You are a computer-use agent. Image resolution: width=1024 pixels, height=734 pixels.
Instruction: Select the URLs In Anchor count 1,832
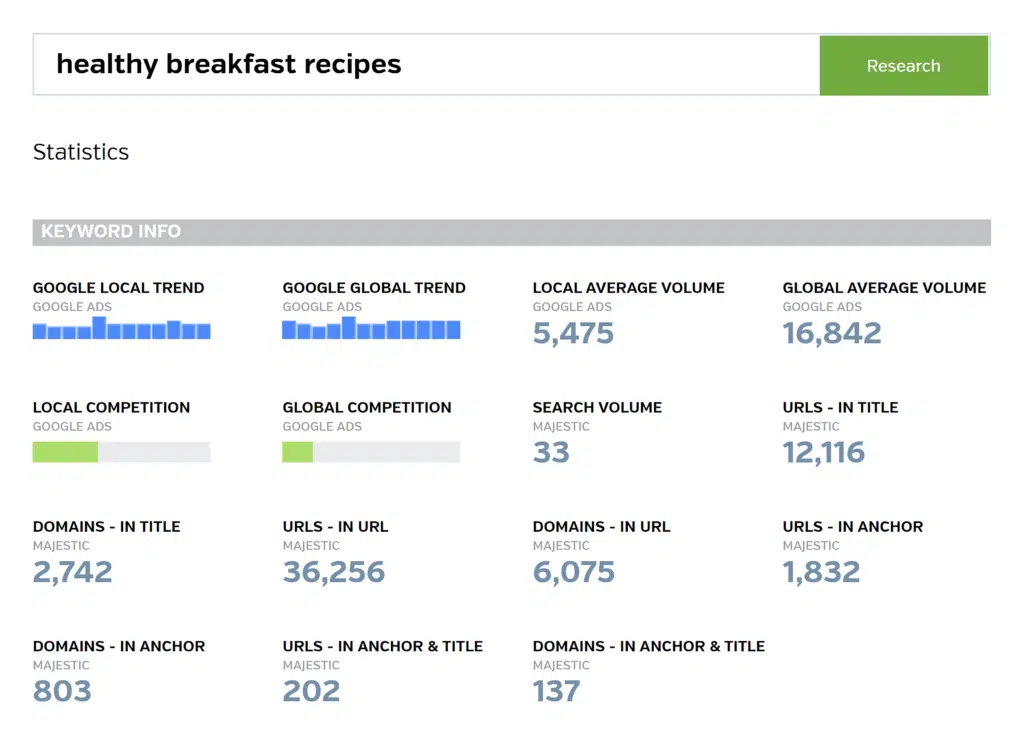point(821,572)
